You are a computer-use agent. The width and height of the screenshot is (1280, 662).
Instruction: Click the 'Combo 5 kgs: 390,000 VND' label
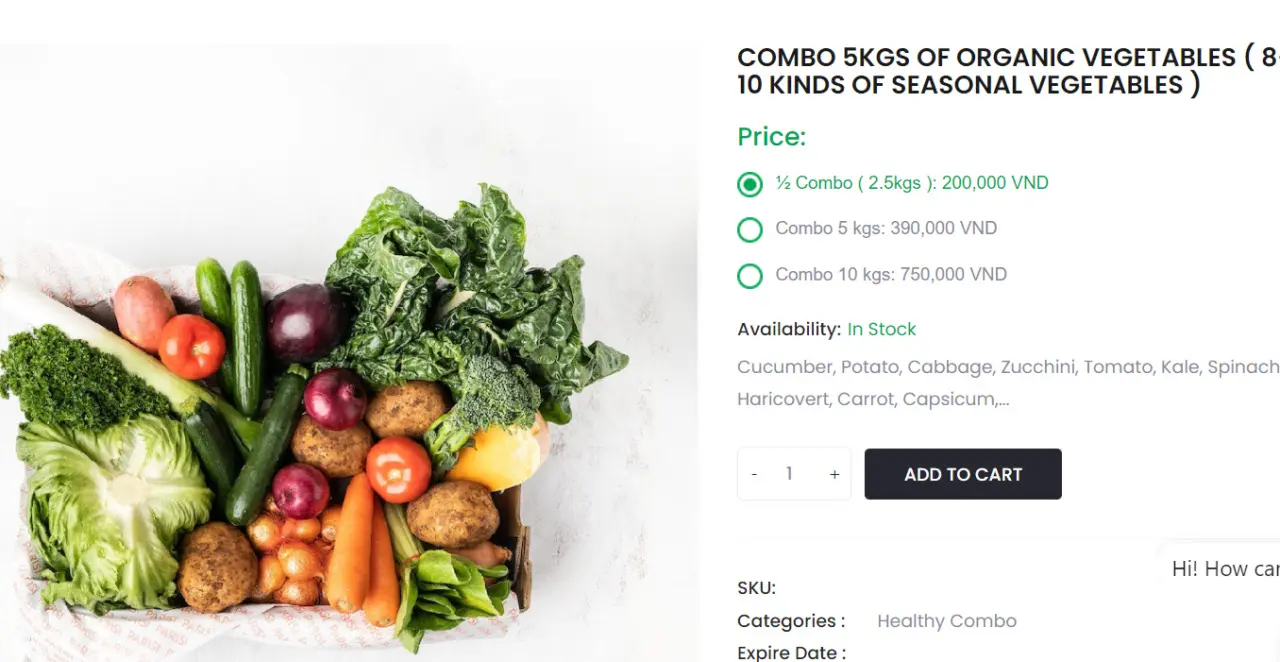click(x=886, y=228)
